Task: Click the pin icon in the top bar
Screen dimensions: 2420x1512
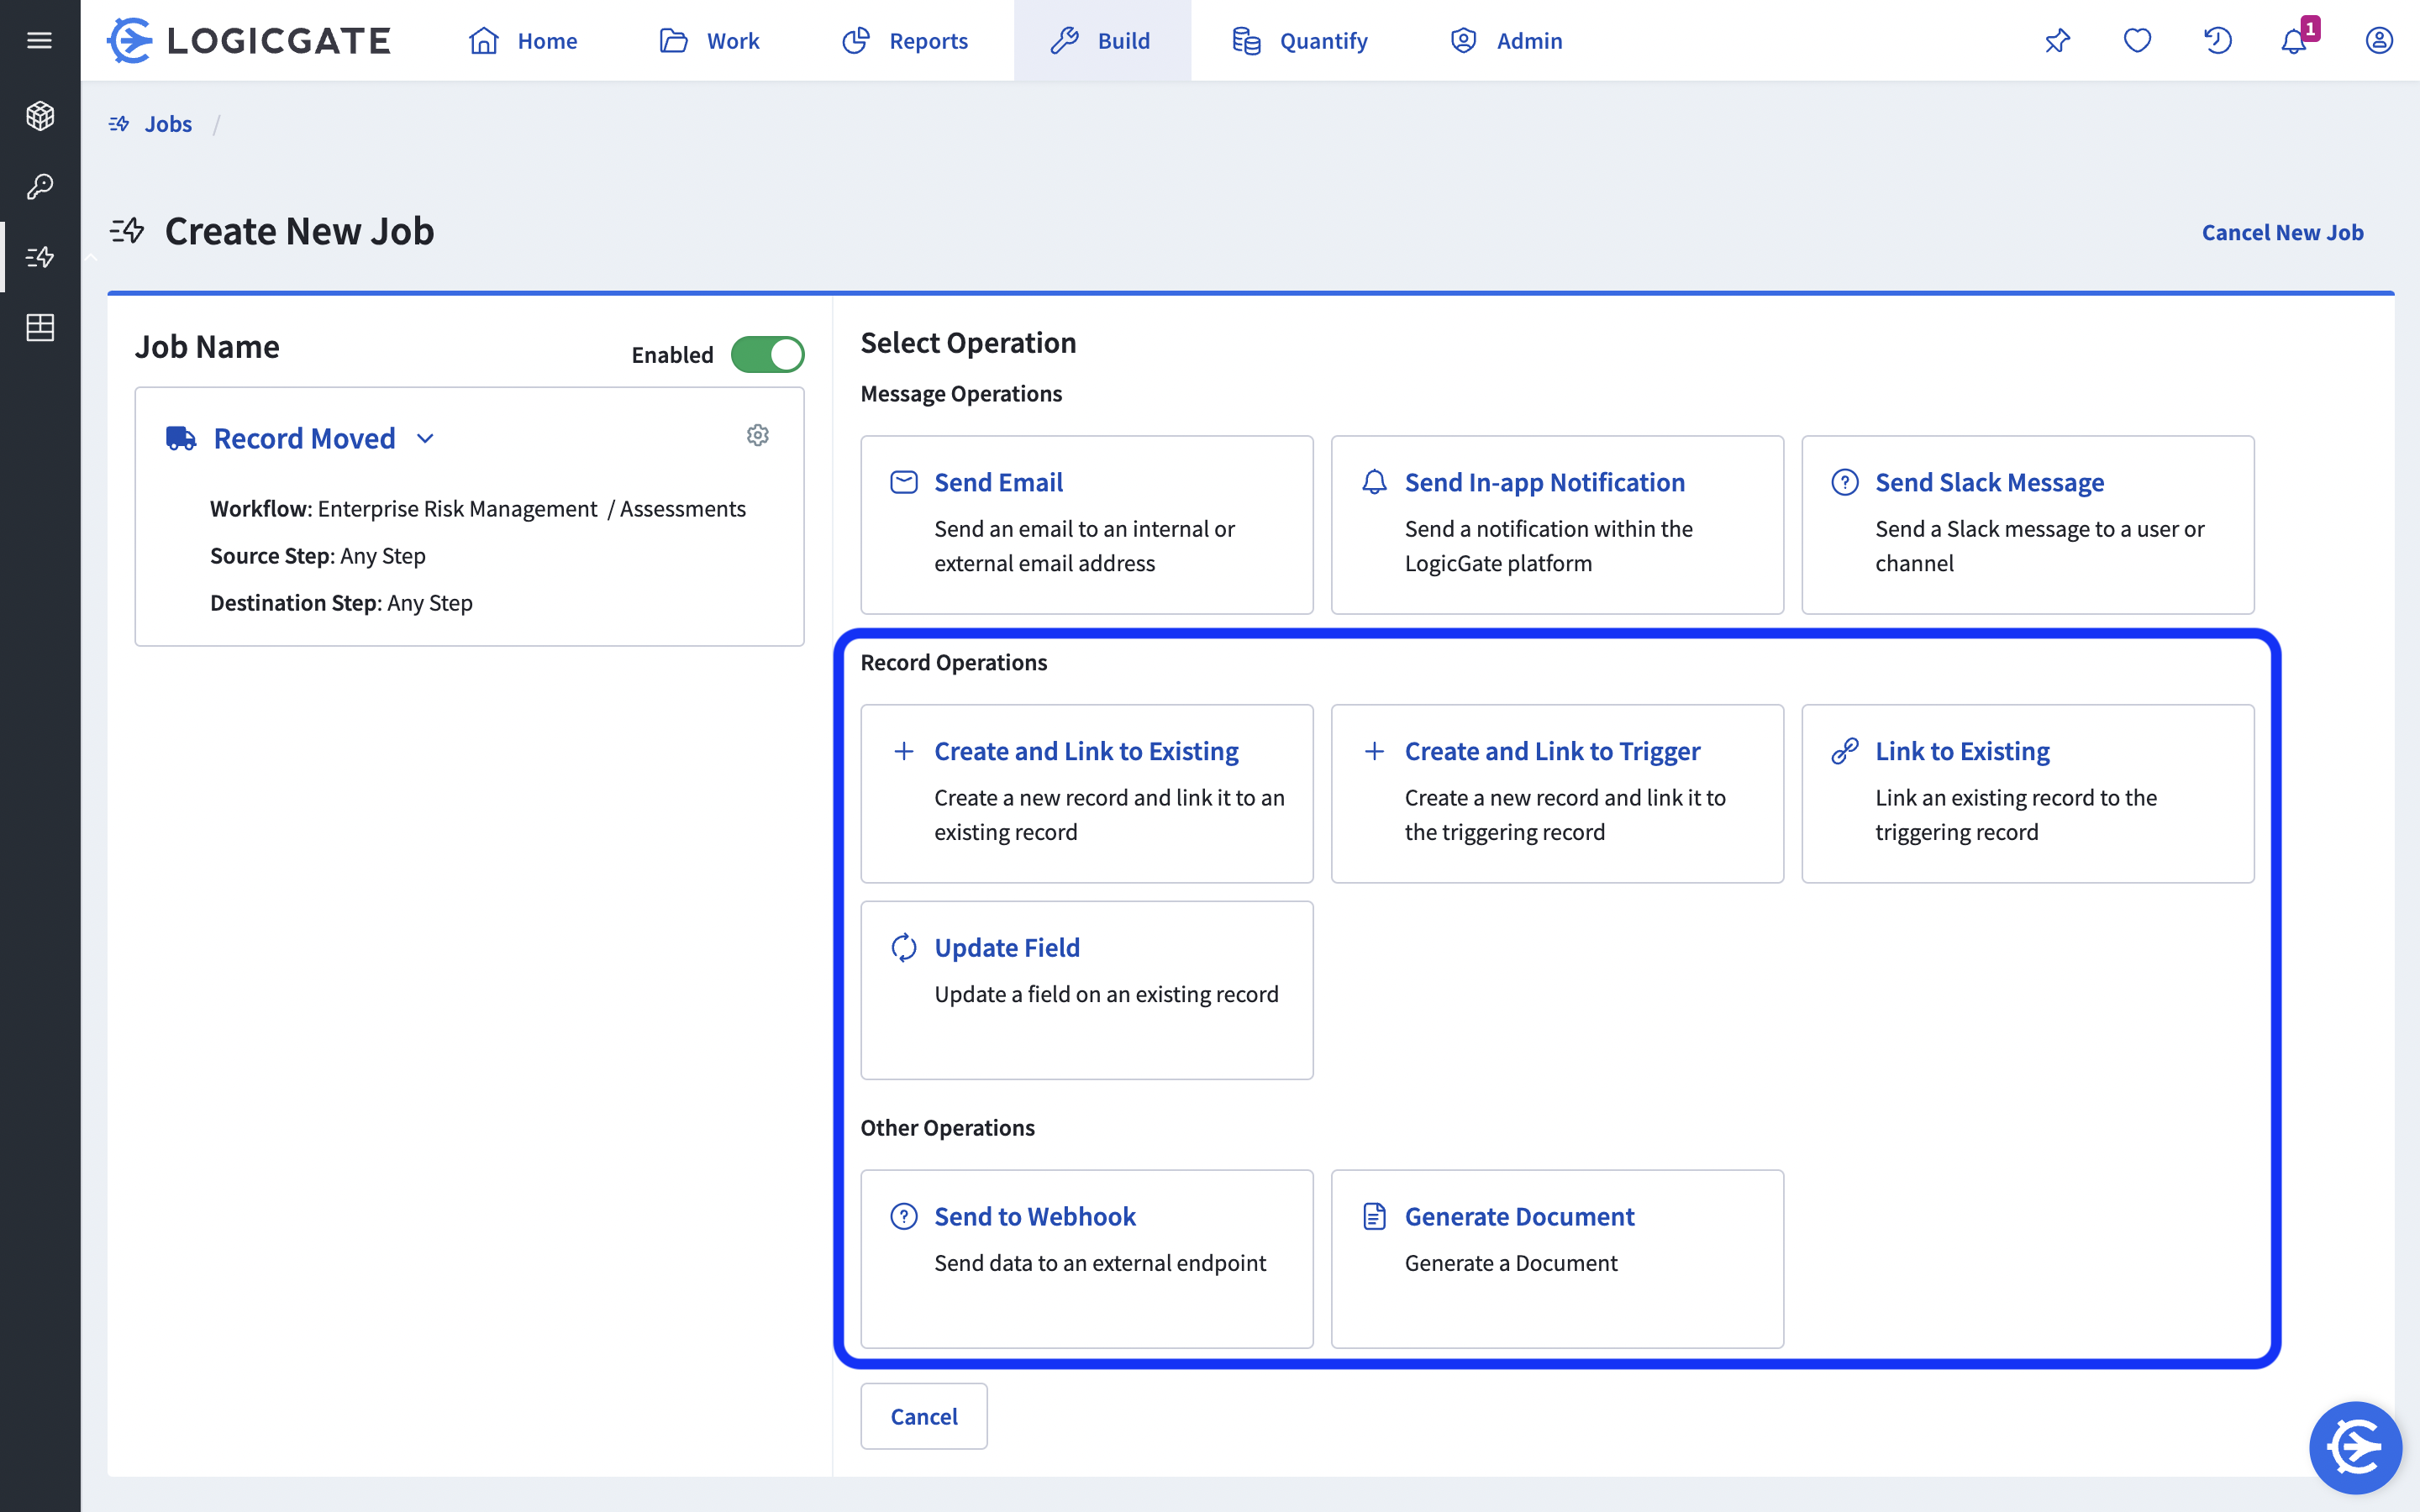Action: pos(2057,41)
